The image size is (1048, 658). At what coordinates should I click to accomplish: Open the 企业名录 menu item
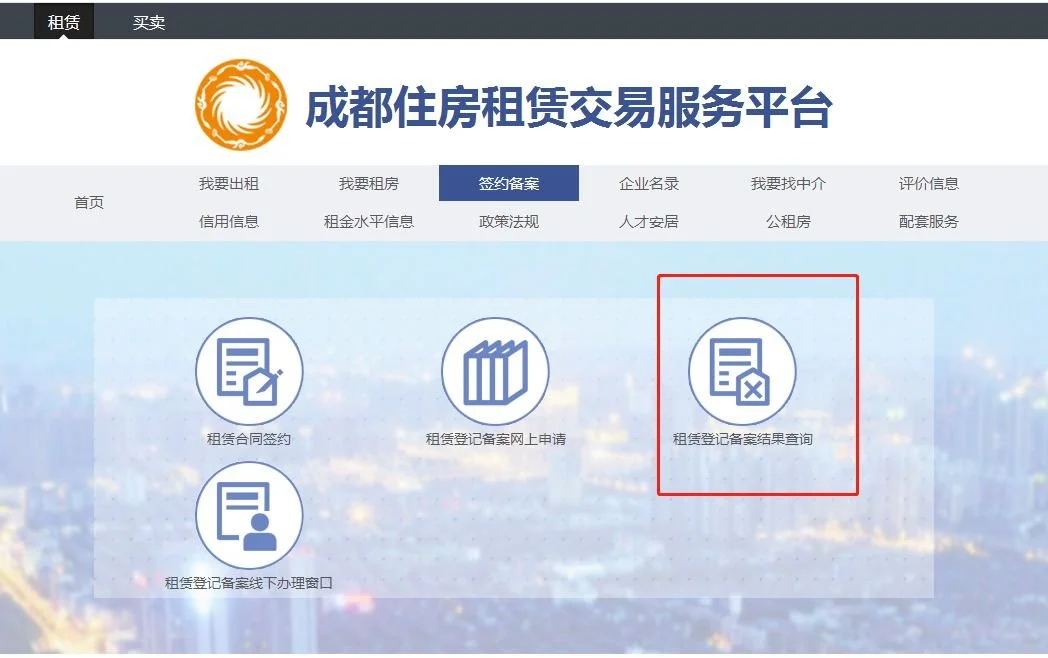pyautogui.click(x=648, y=183)
